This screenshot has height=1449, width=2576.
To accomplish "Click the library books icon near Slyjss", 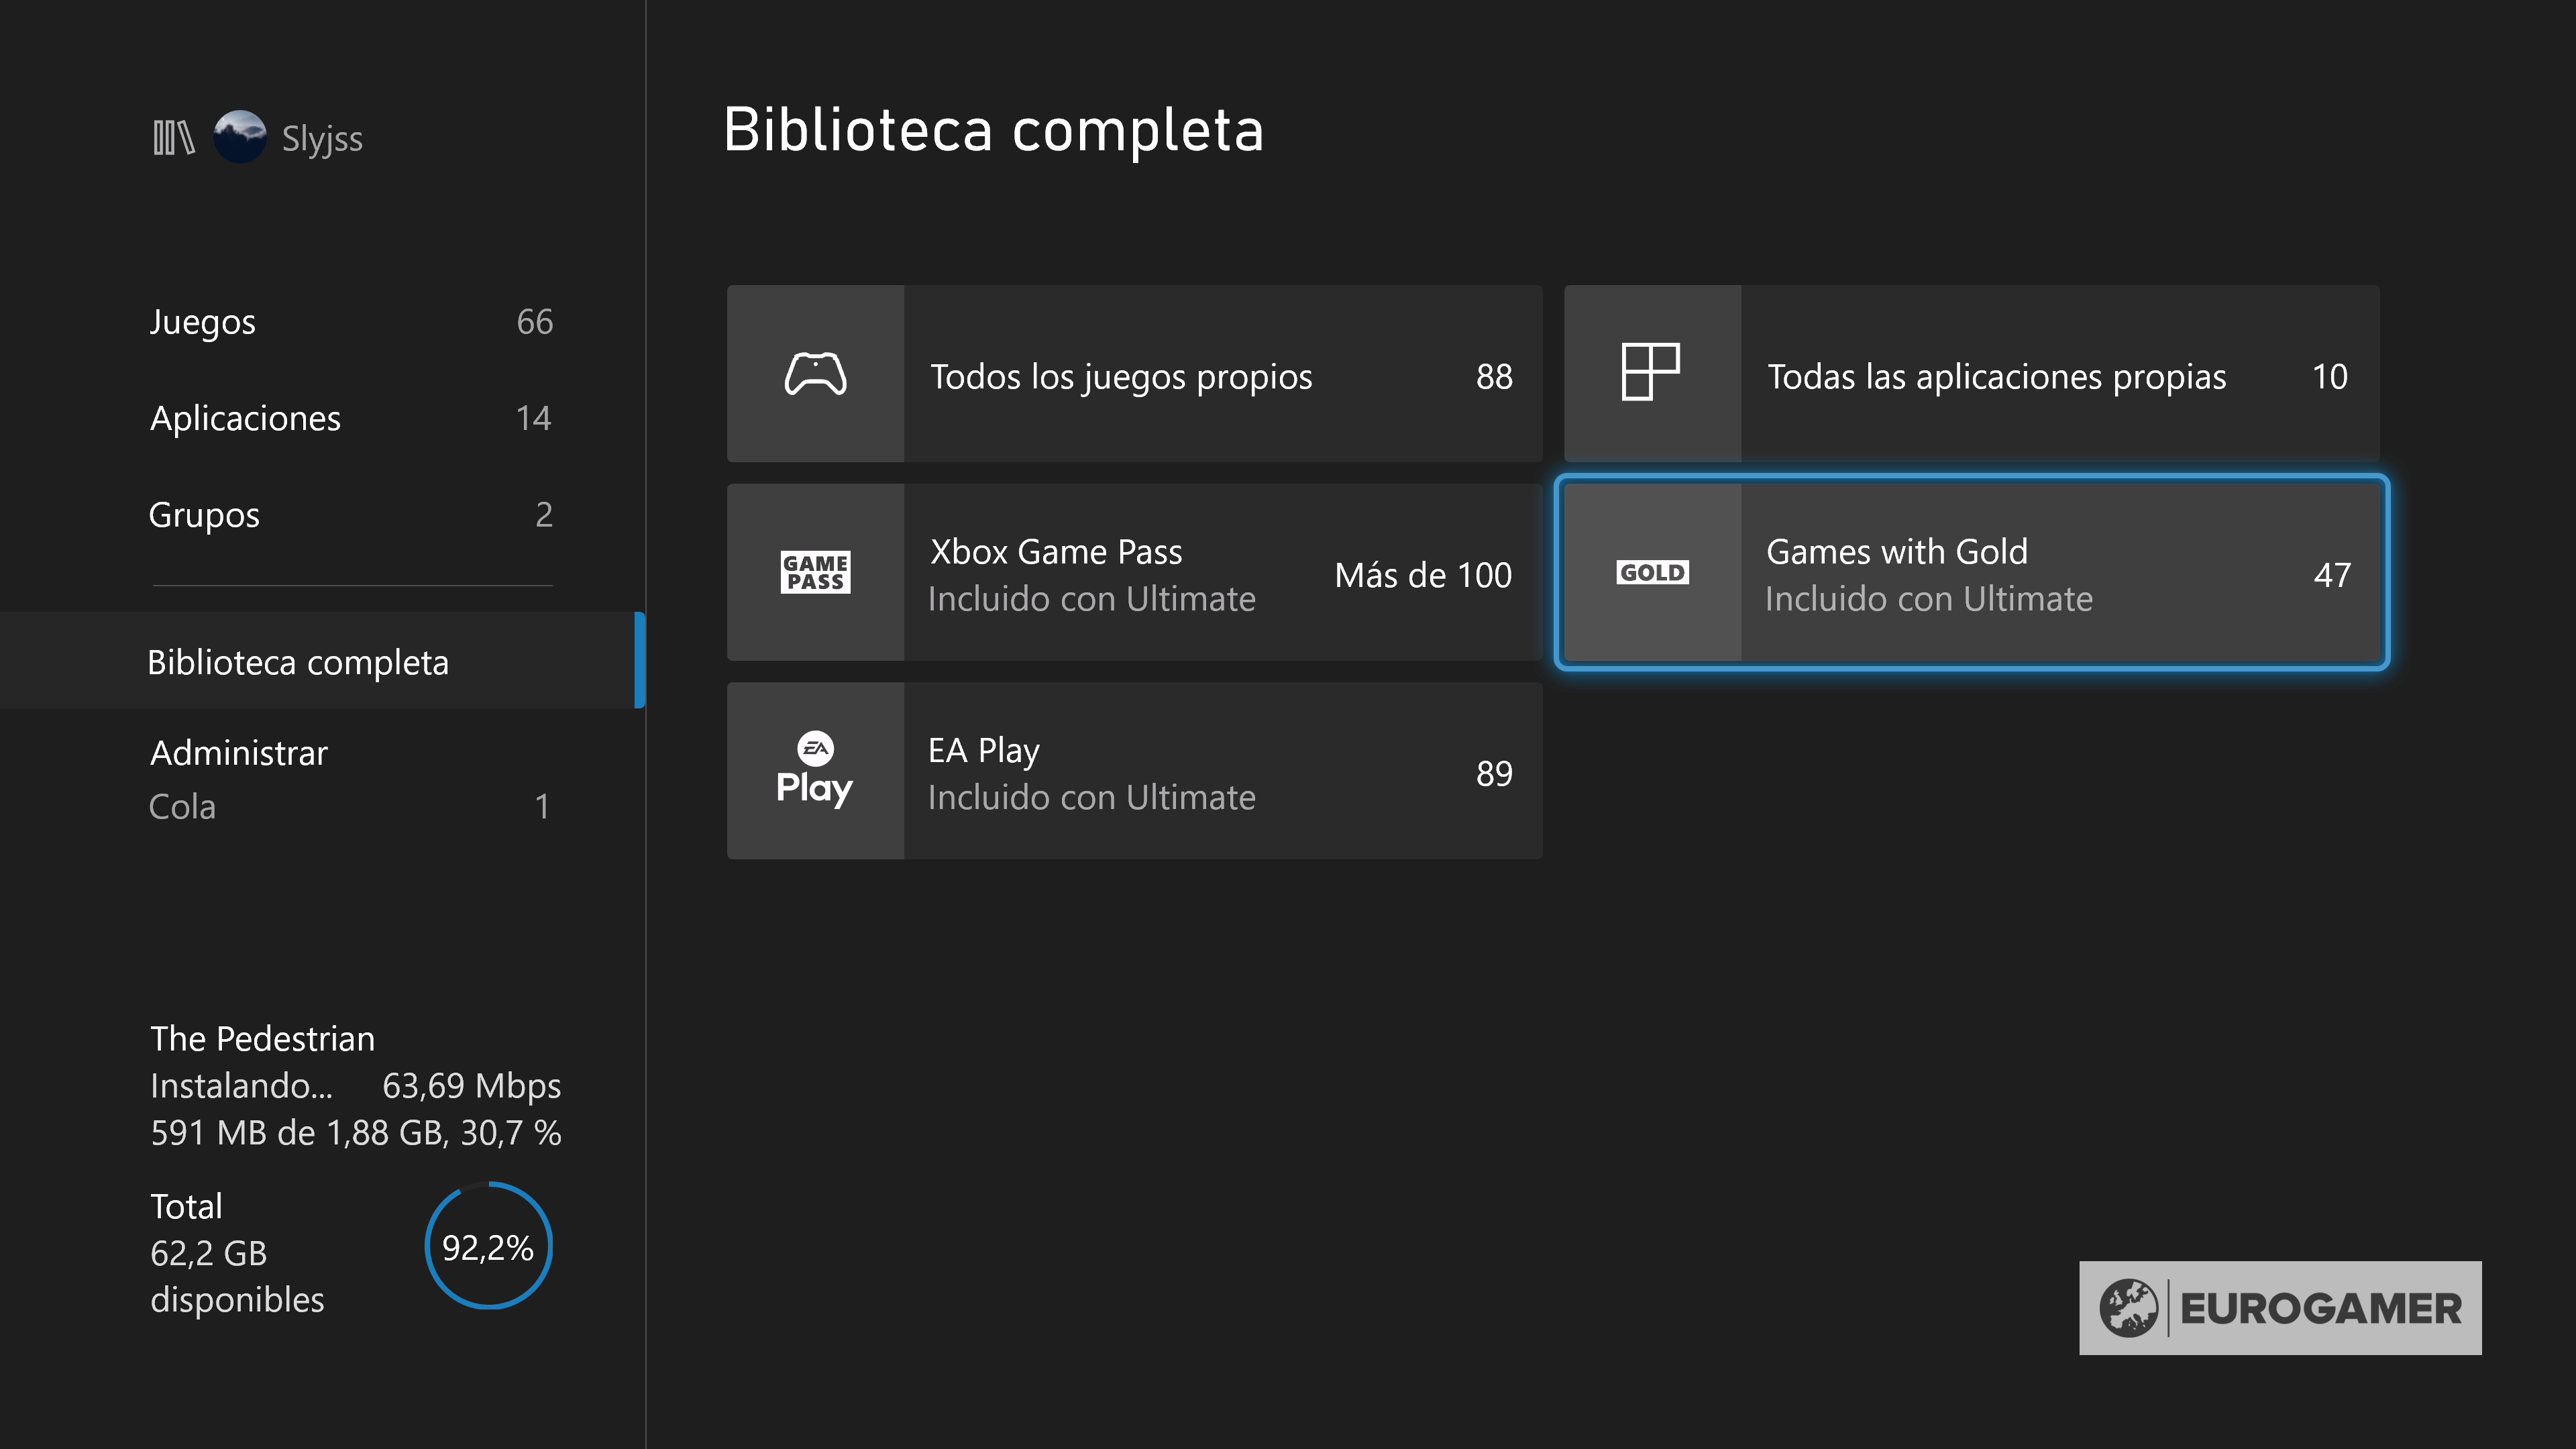I will [x=173, y=138].
